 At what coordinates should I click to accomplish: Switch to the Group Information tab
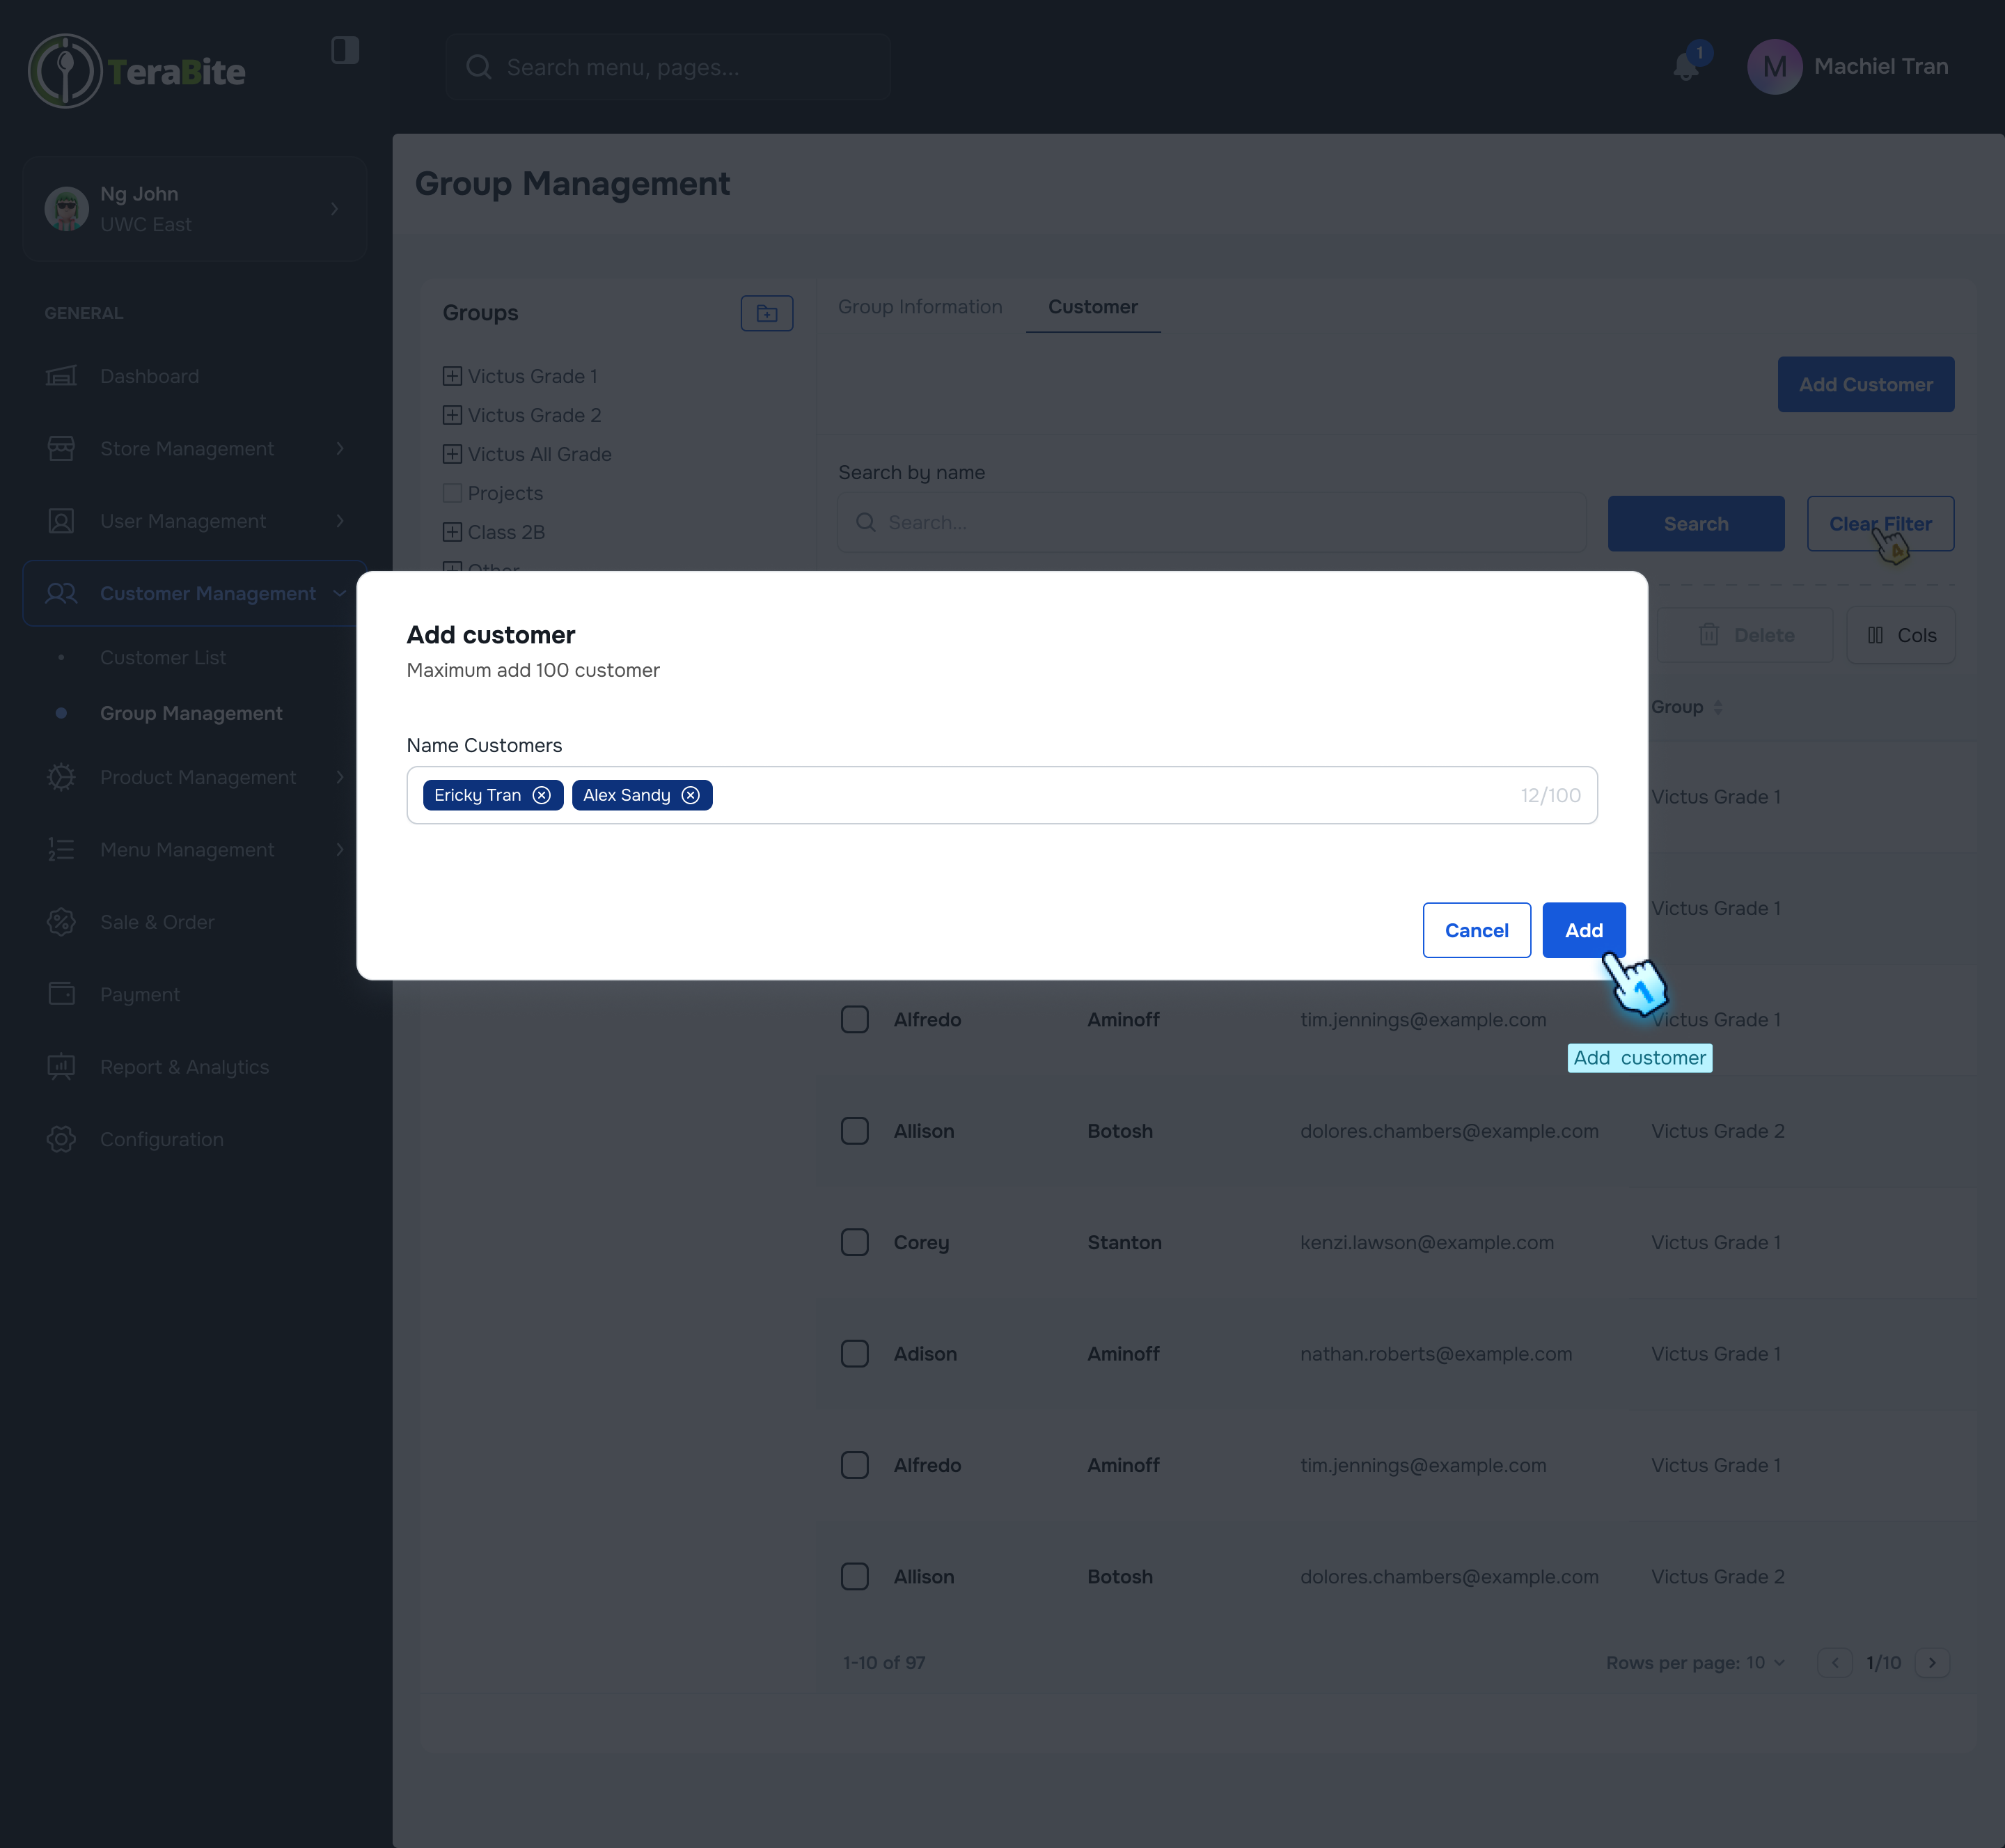[920, 307]
